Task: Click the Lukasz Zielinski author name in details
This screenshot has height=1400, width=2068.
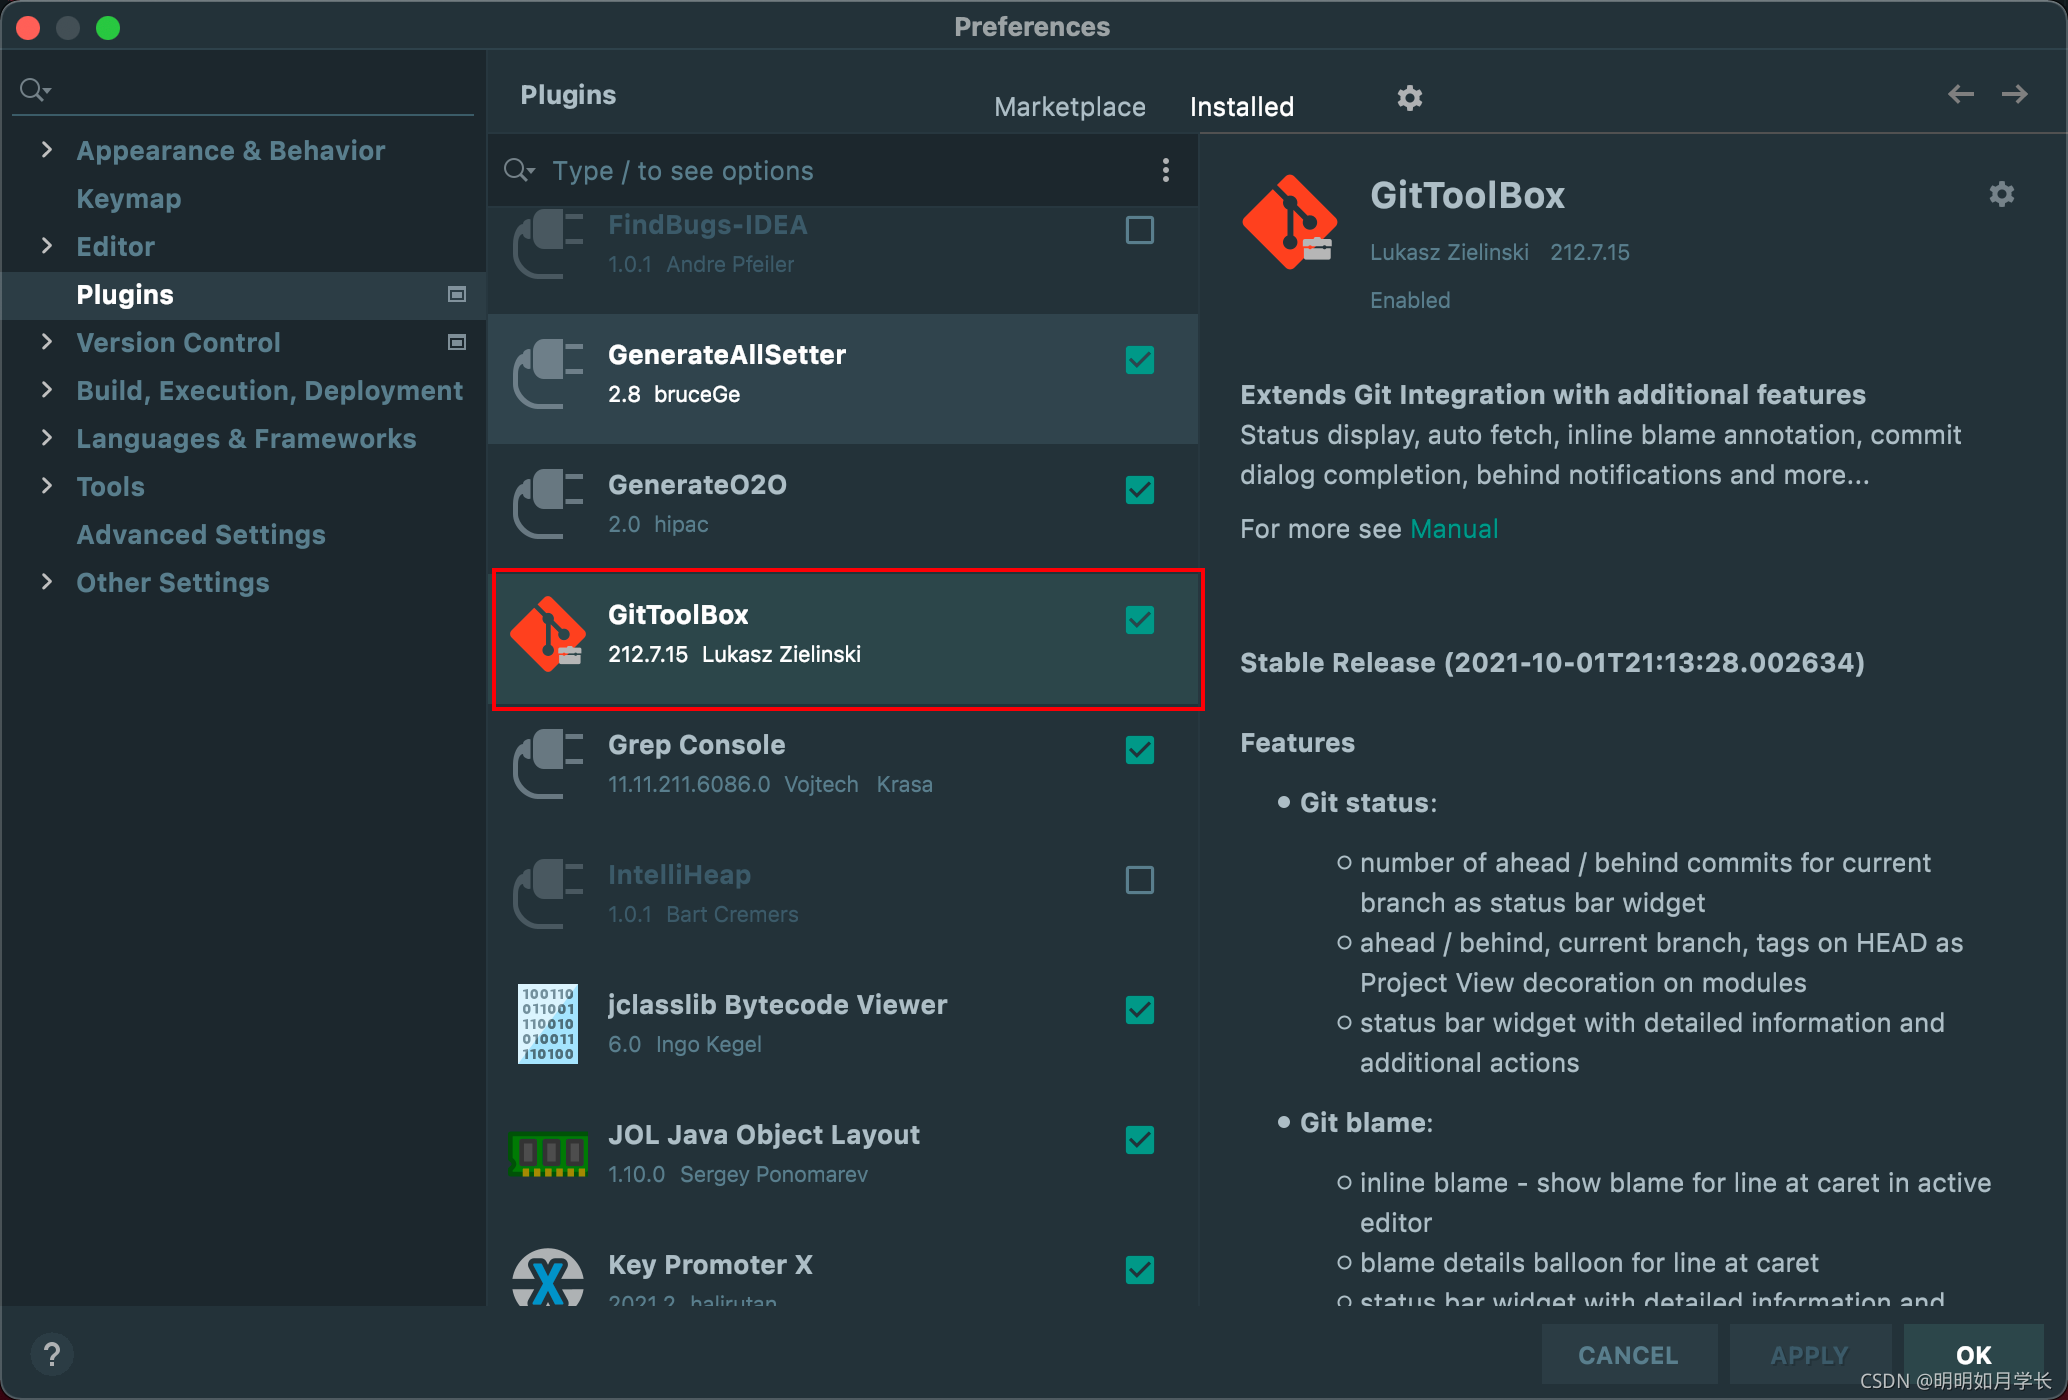Action: (x=1449, y=252)
